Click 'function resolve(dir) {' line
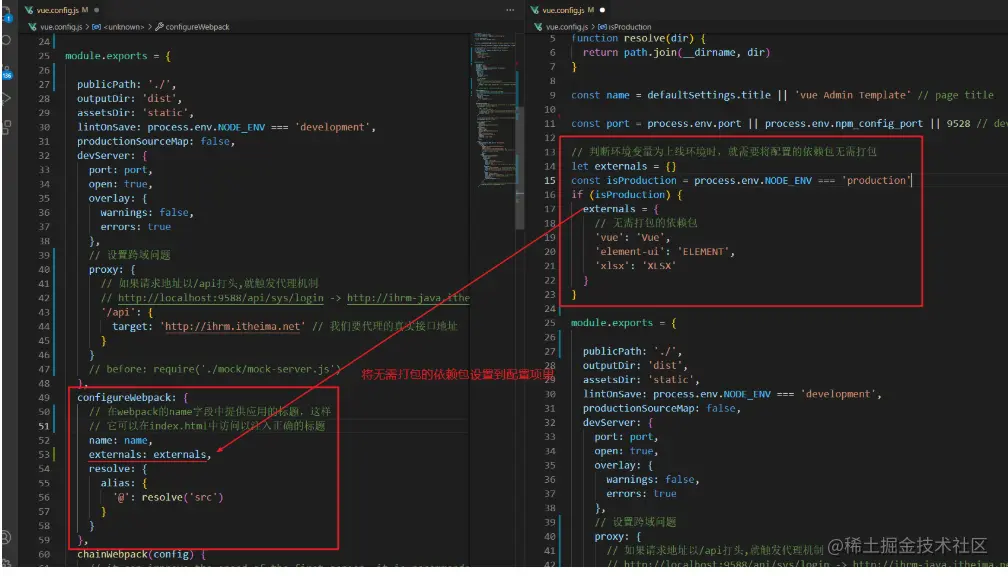 click(x=638, y=39)
